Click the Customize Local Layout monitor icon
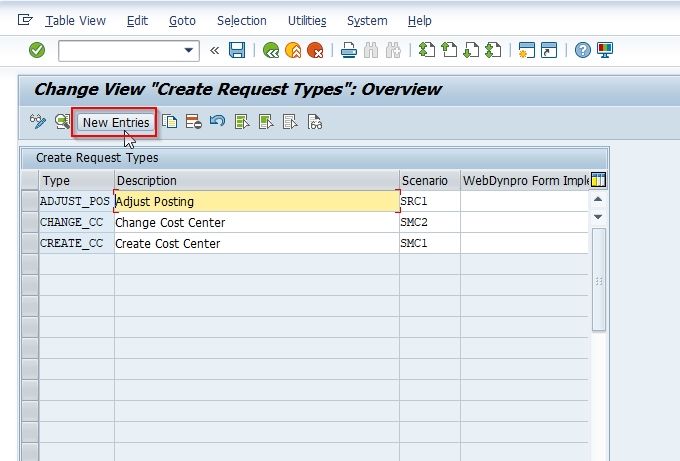This screenshot has height=461, width=680. pyautogui.click(x=605, y=50)
